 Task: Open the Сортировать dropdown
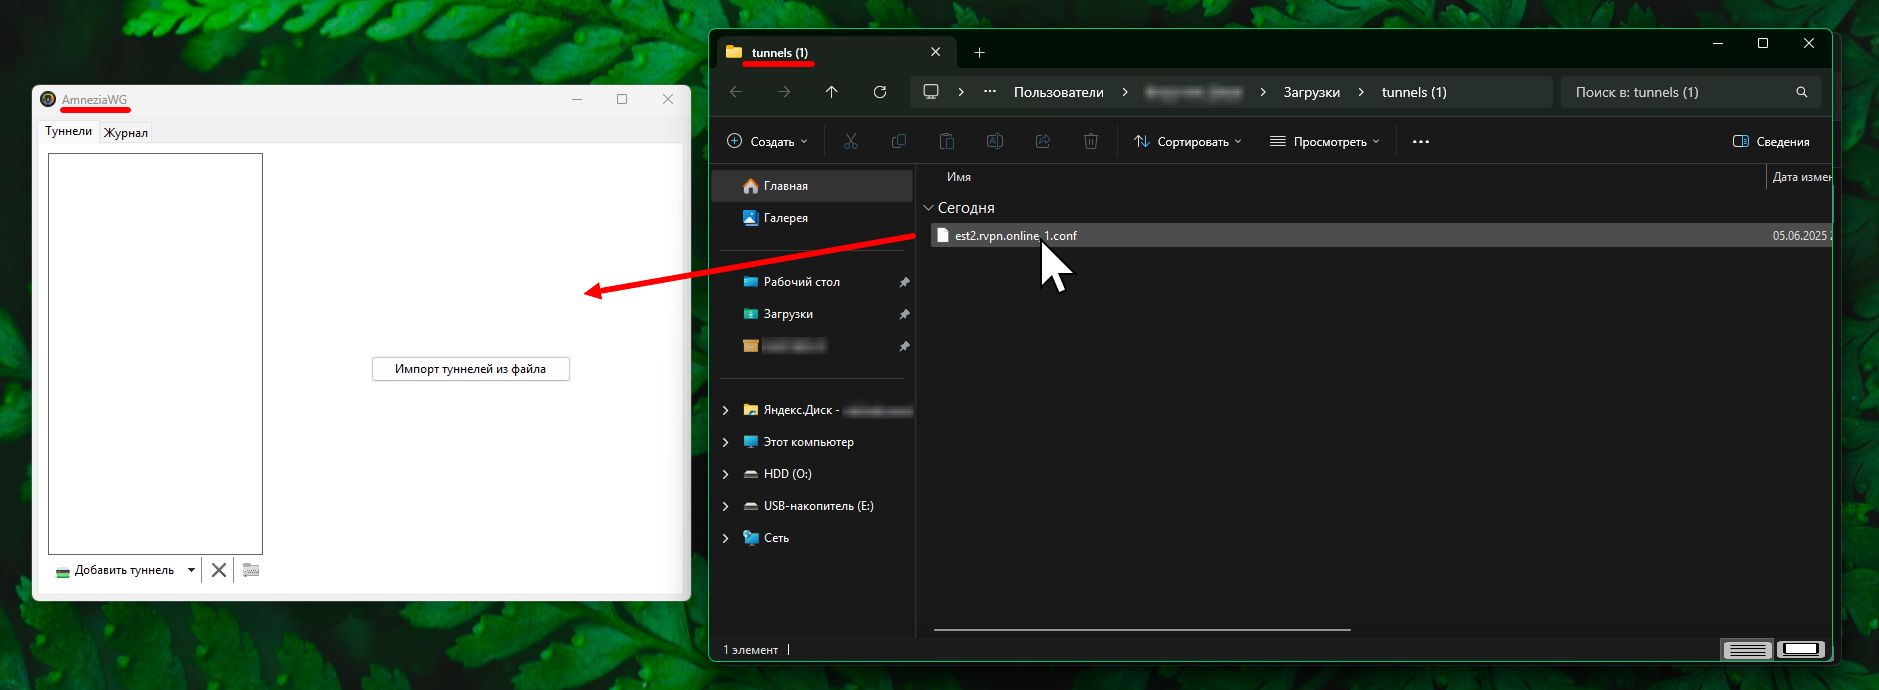click(1187, 142)
